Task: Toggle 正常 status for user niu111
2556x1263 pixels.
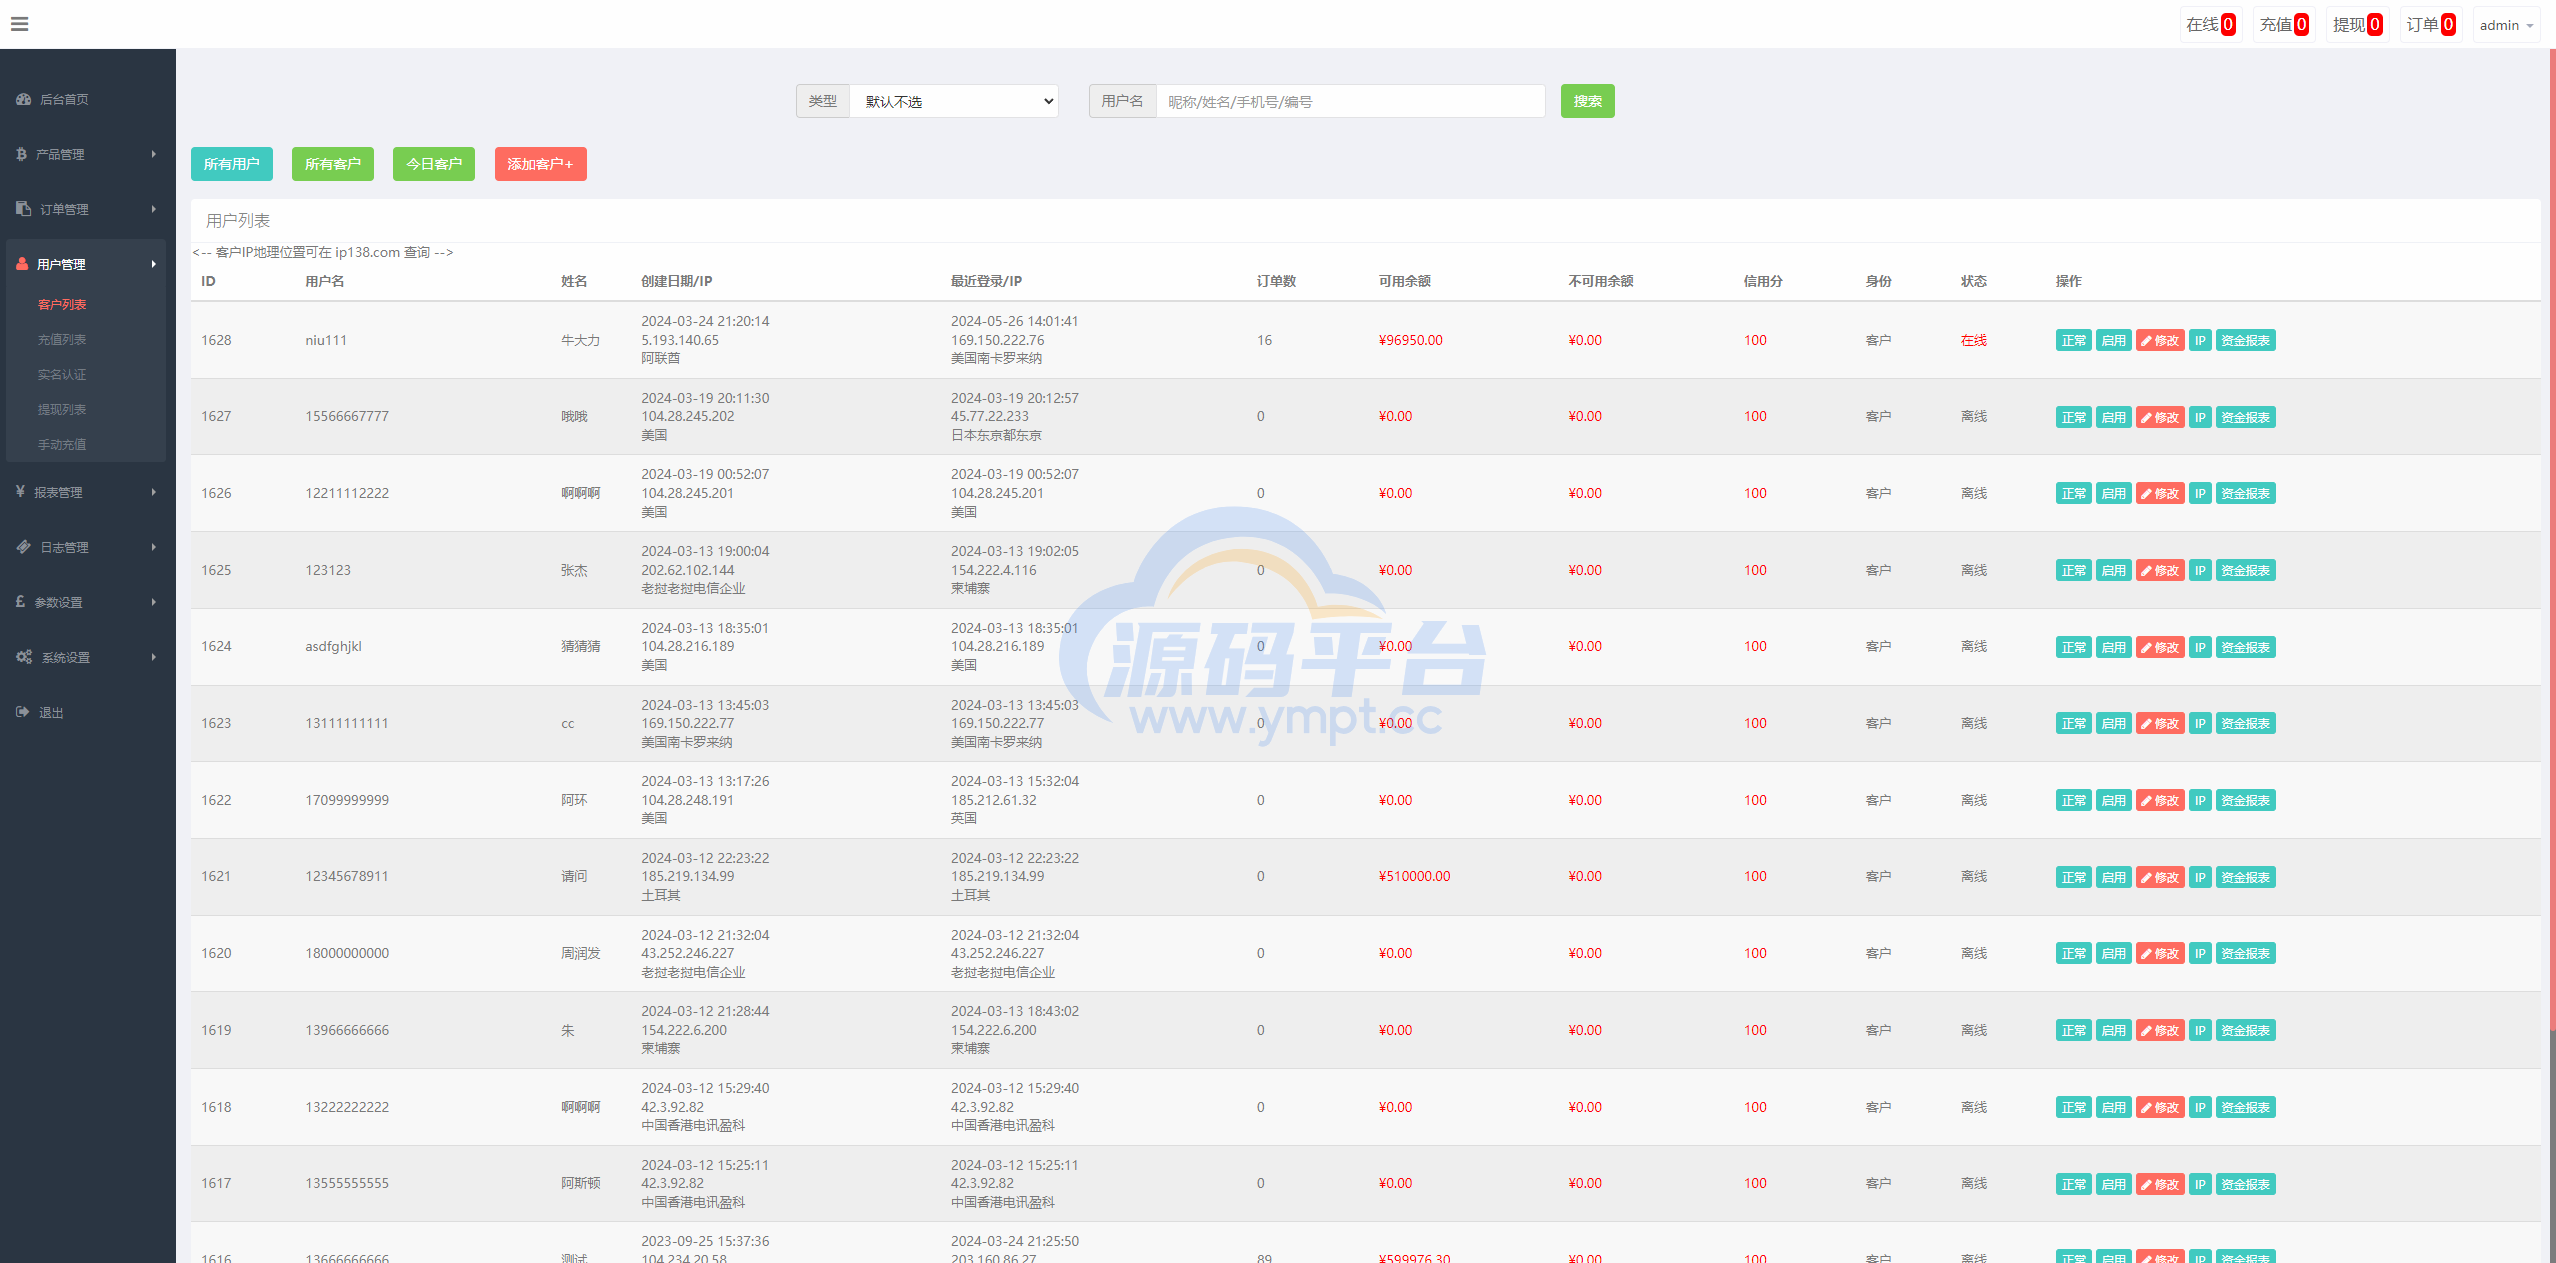Action: (2073, 340)
